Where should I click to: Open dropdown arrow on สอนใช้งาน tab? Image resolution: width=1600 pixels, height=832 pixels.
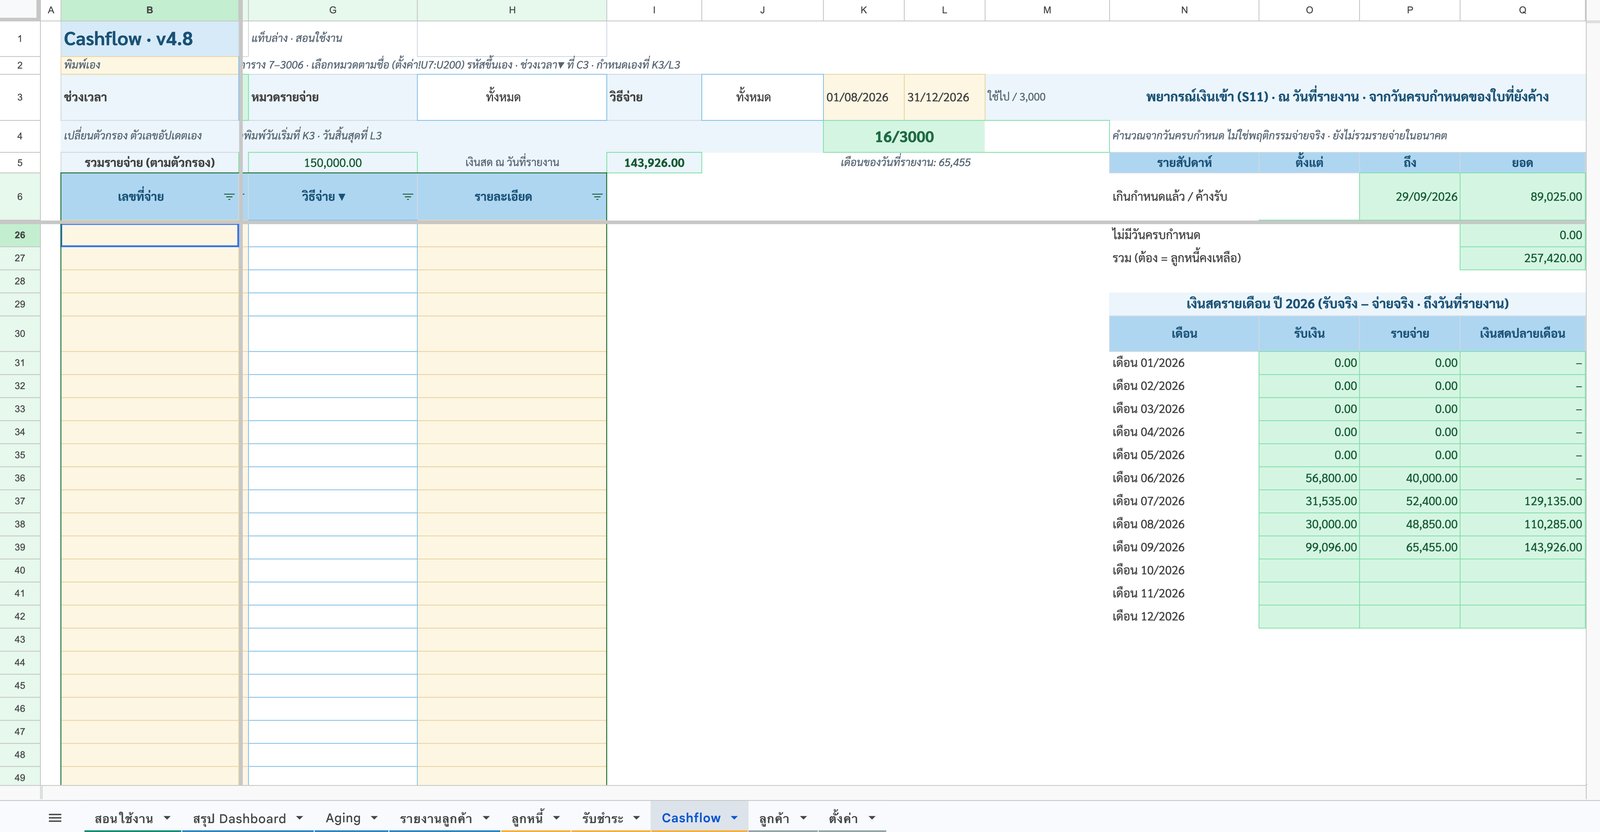coord(167,818)
